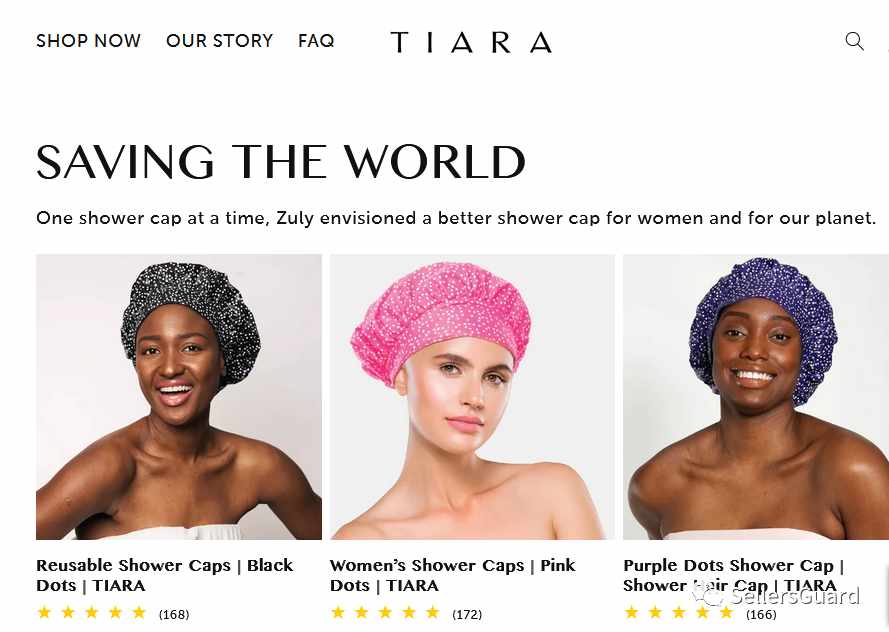Image resolution: width=889 pixels, height=632 pixels.
Task: View the 168 reviews count
Action: [174, 614]
